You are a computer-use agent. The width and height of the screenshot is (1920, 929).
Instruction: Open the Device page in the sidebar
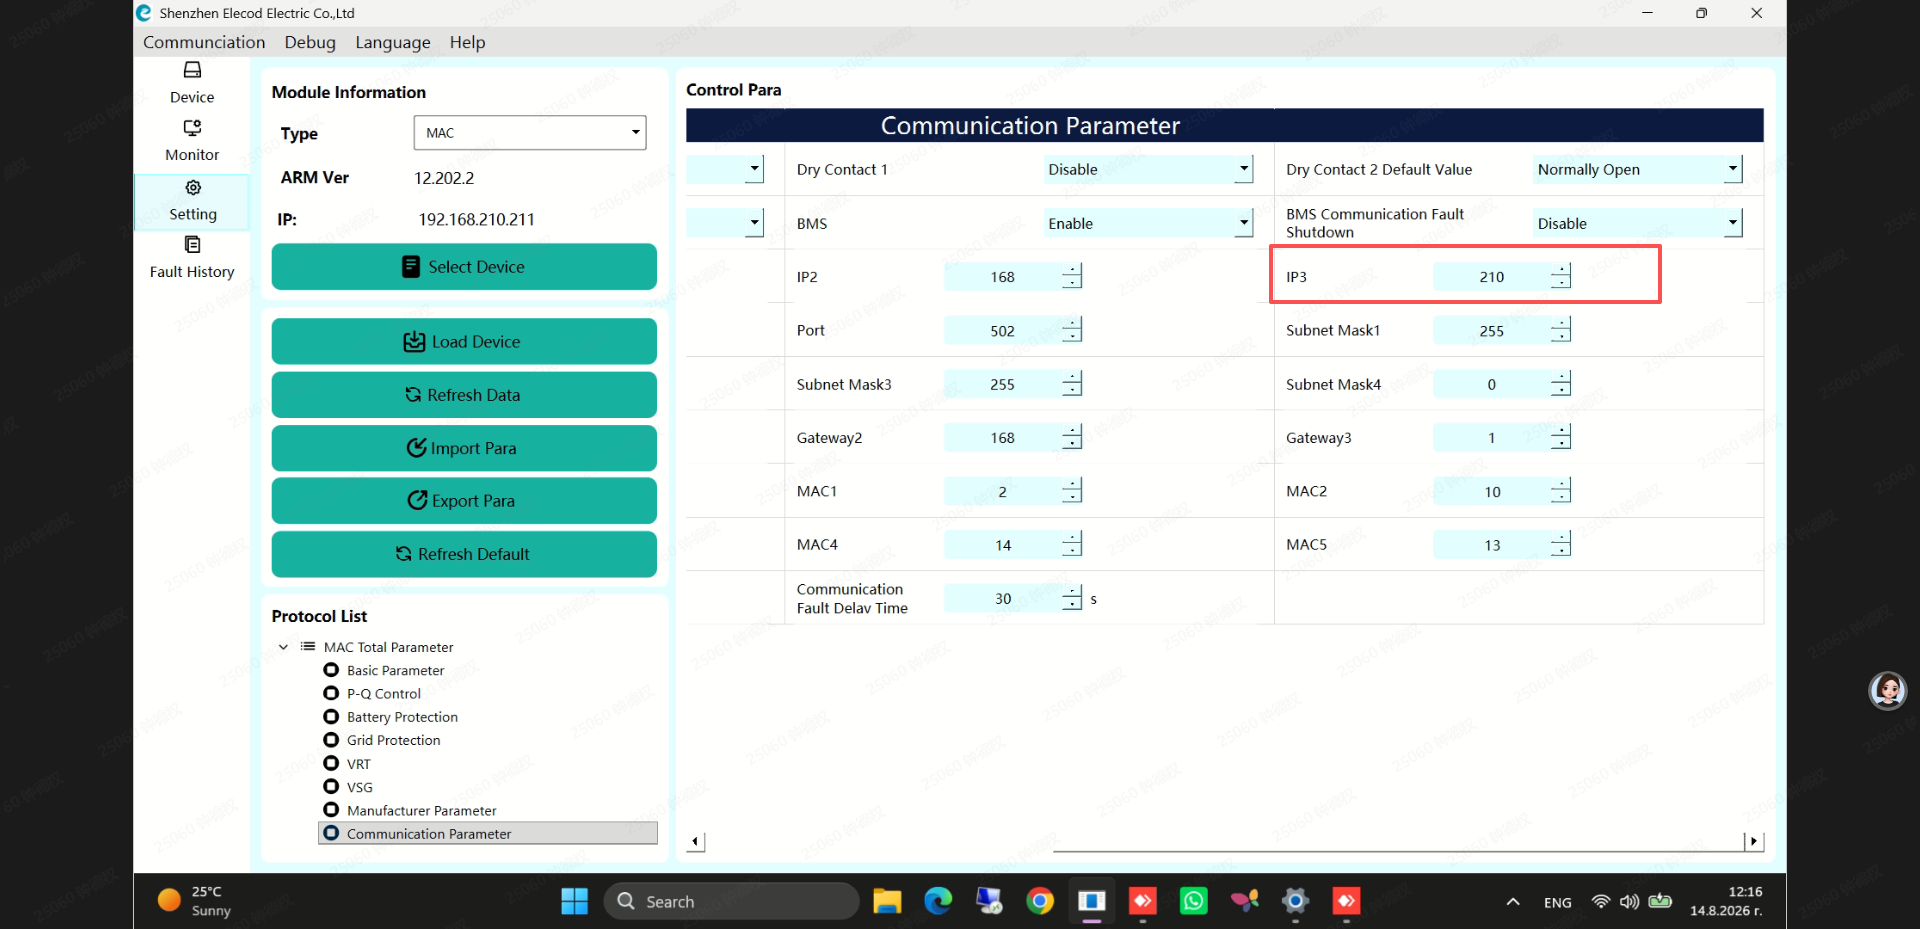[192, 83]
